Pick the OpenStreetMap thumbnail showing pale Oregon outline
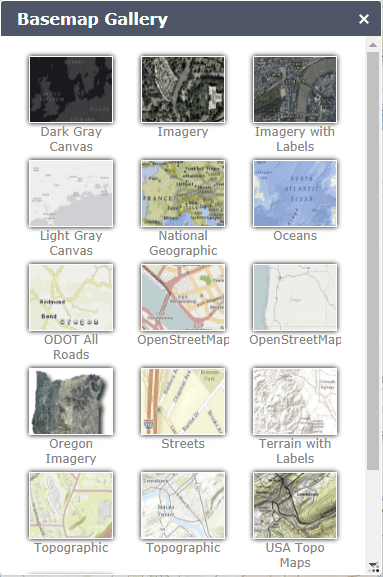Screen dimensions: 383x577 pyautogui.click(x=295, y=297)
